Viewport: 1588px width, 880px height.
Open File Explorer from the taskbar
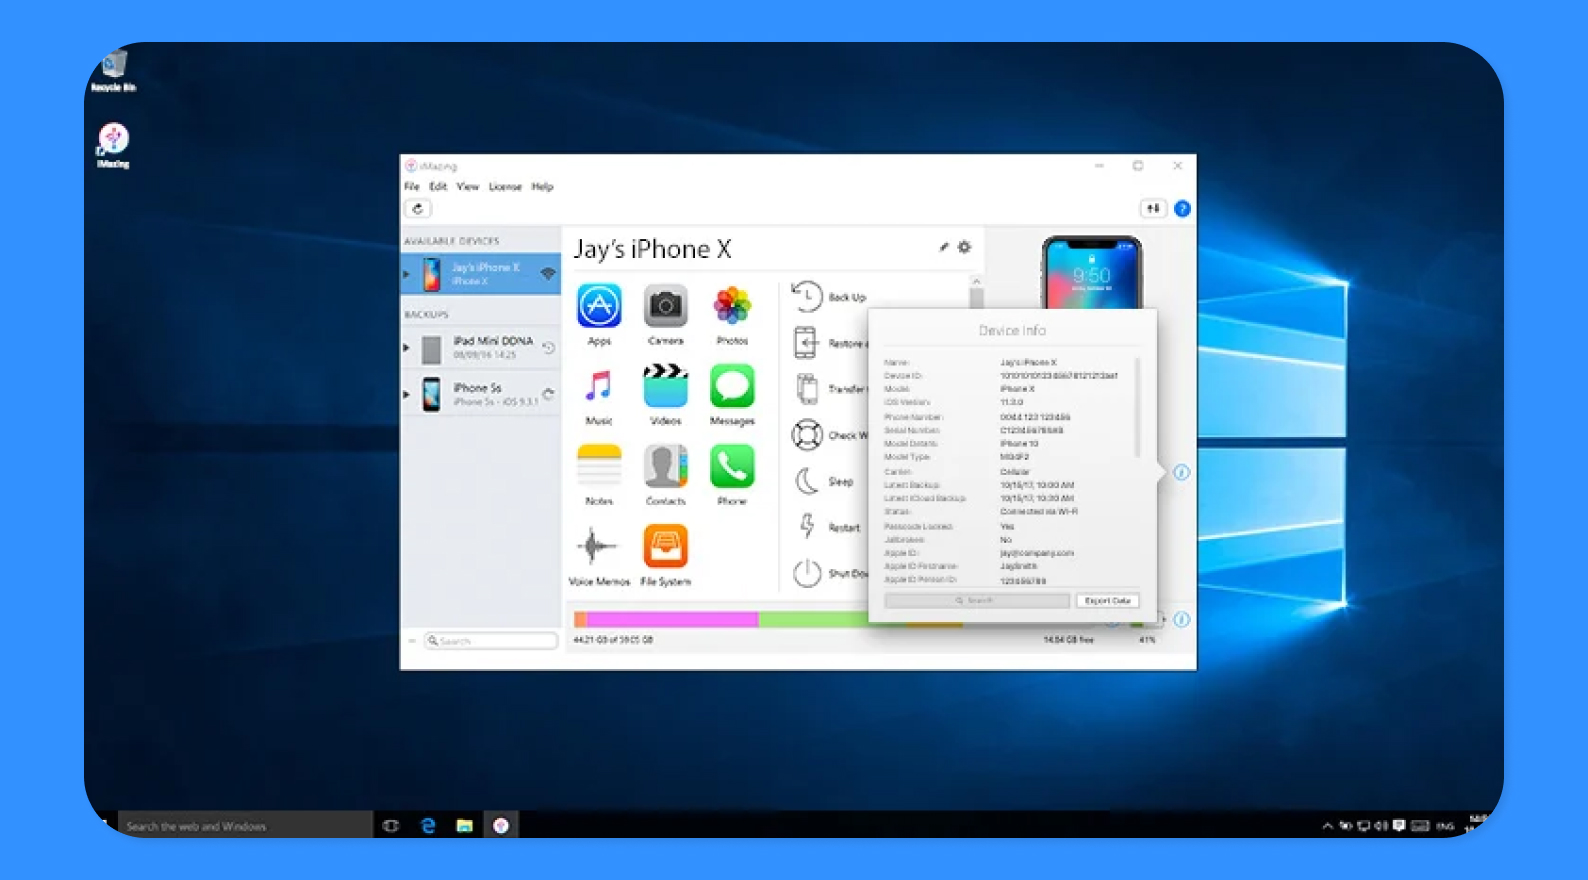click(x=464, y=826)
